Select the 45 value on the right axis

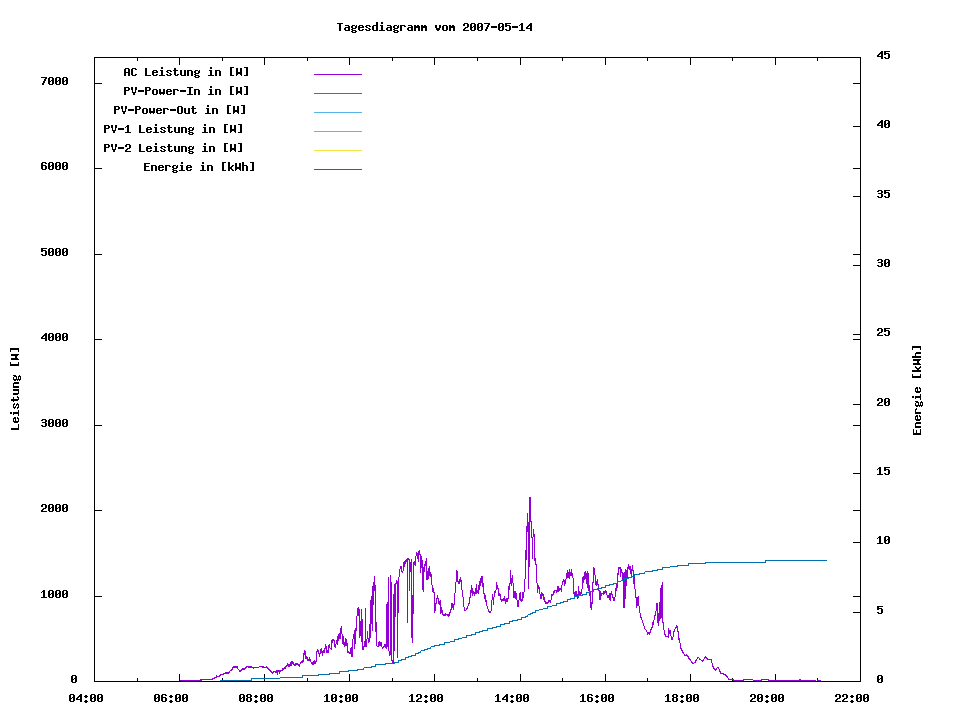click(x=883, y=55)
